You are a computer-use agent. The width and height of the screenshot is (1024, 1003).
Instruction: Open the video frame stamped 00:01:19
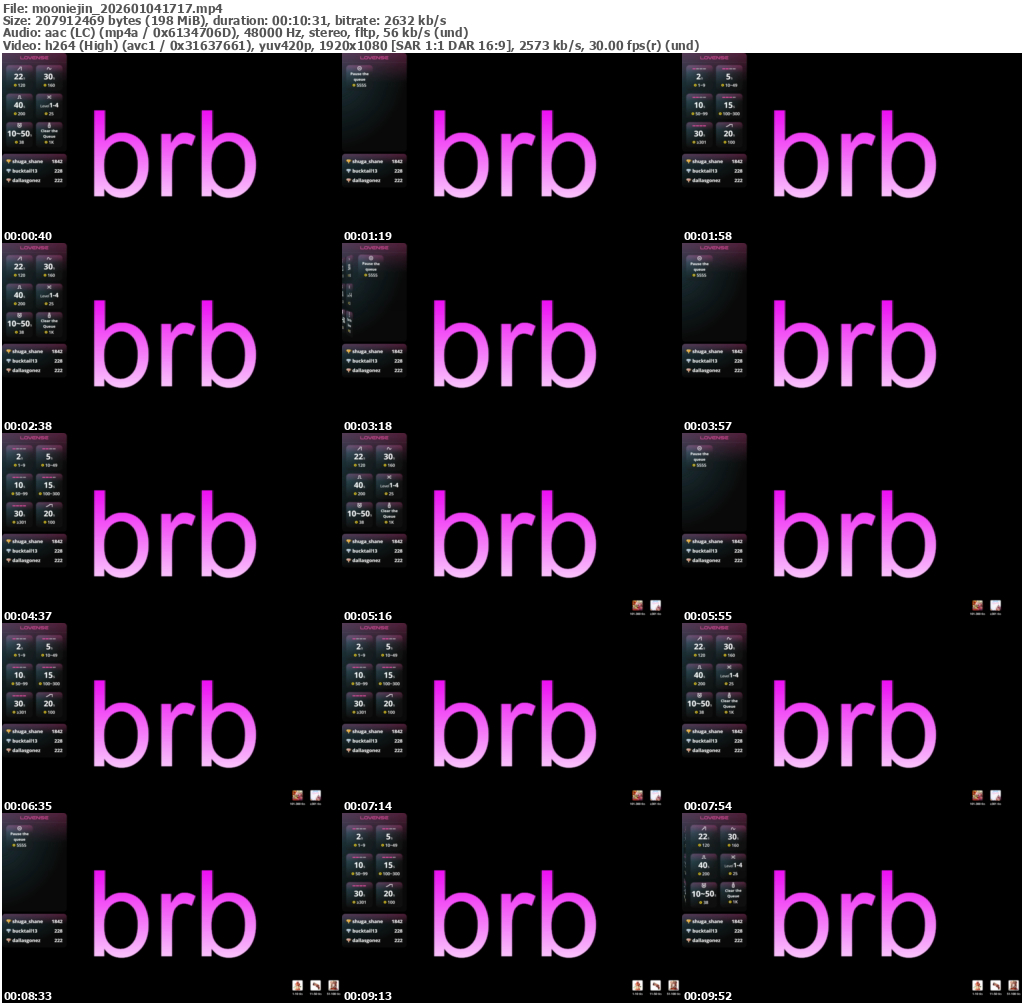511,148
